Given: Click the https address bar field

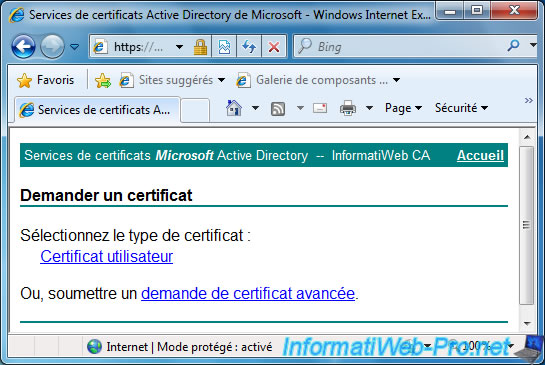Looking at the screenshot, I should [138, 46].
